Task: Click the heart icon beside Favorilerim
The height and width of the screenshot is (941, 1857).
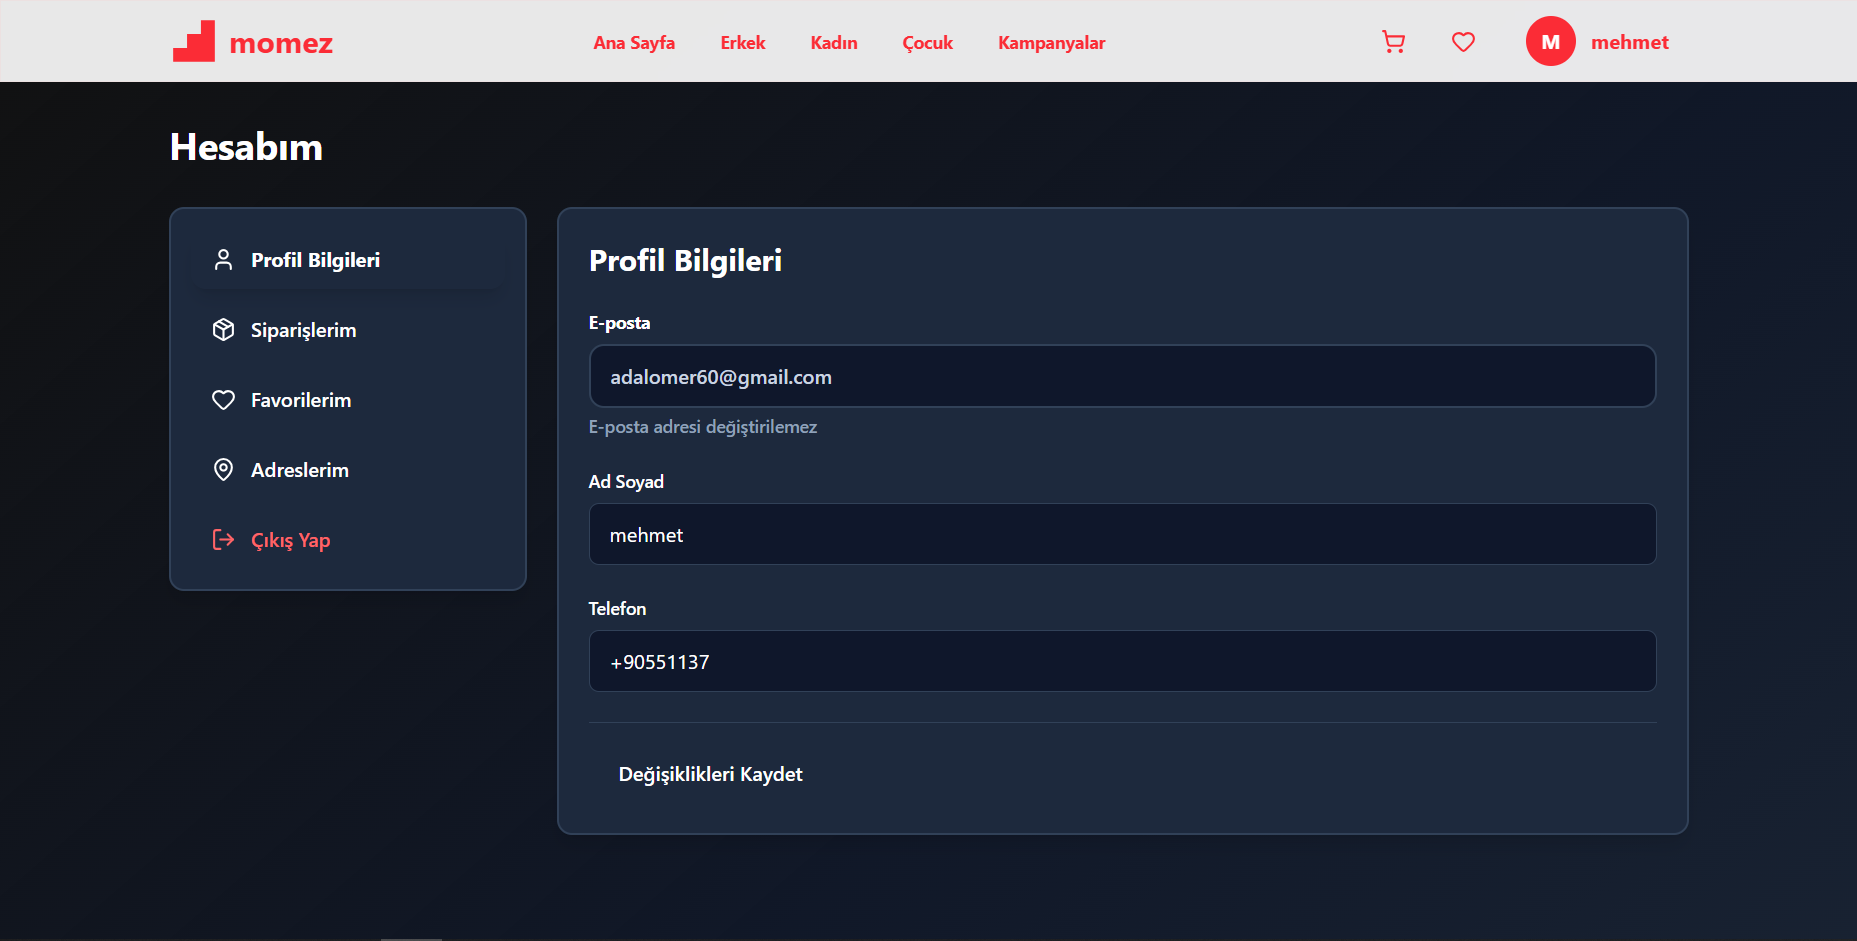Action: tap(223, 400)
